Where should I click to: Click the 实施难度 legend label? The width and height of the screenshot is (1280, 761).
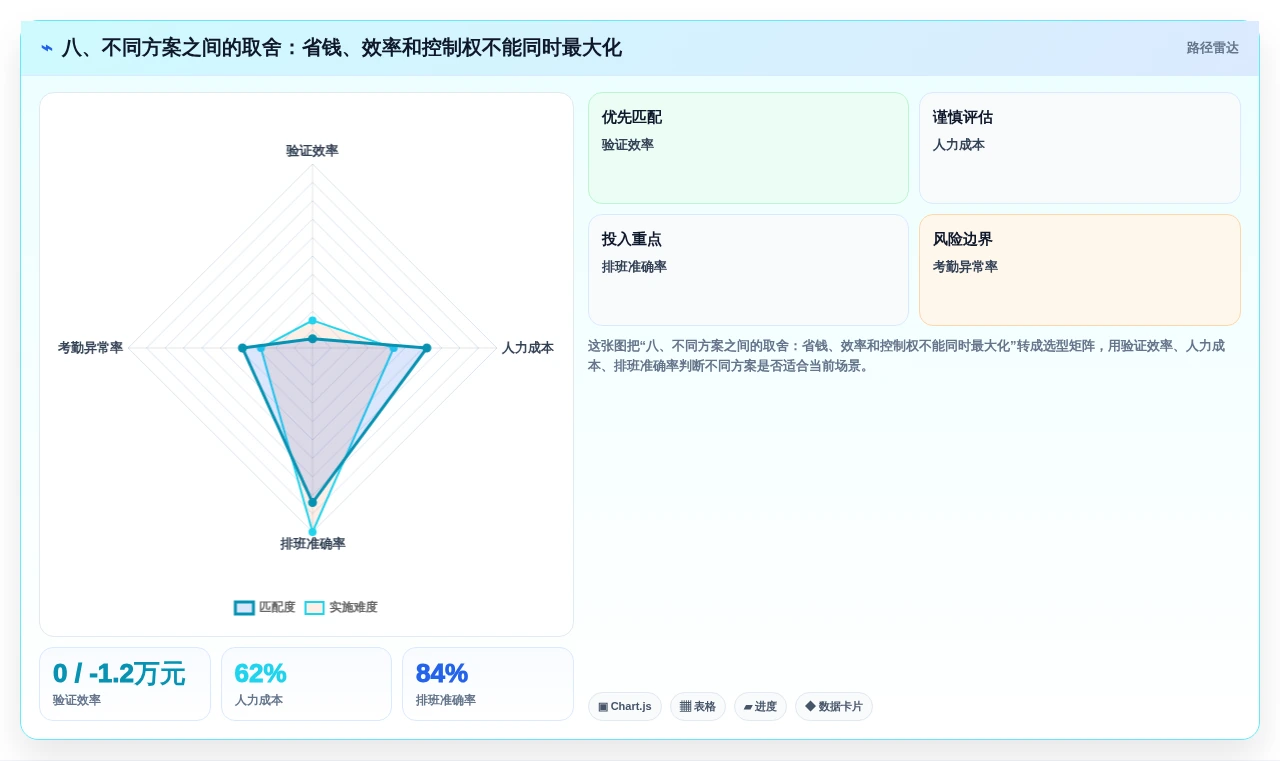pos(353,608)
